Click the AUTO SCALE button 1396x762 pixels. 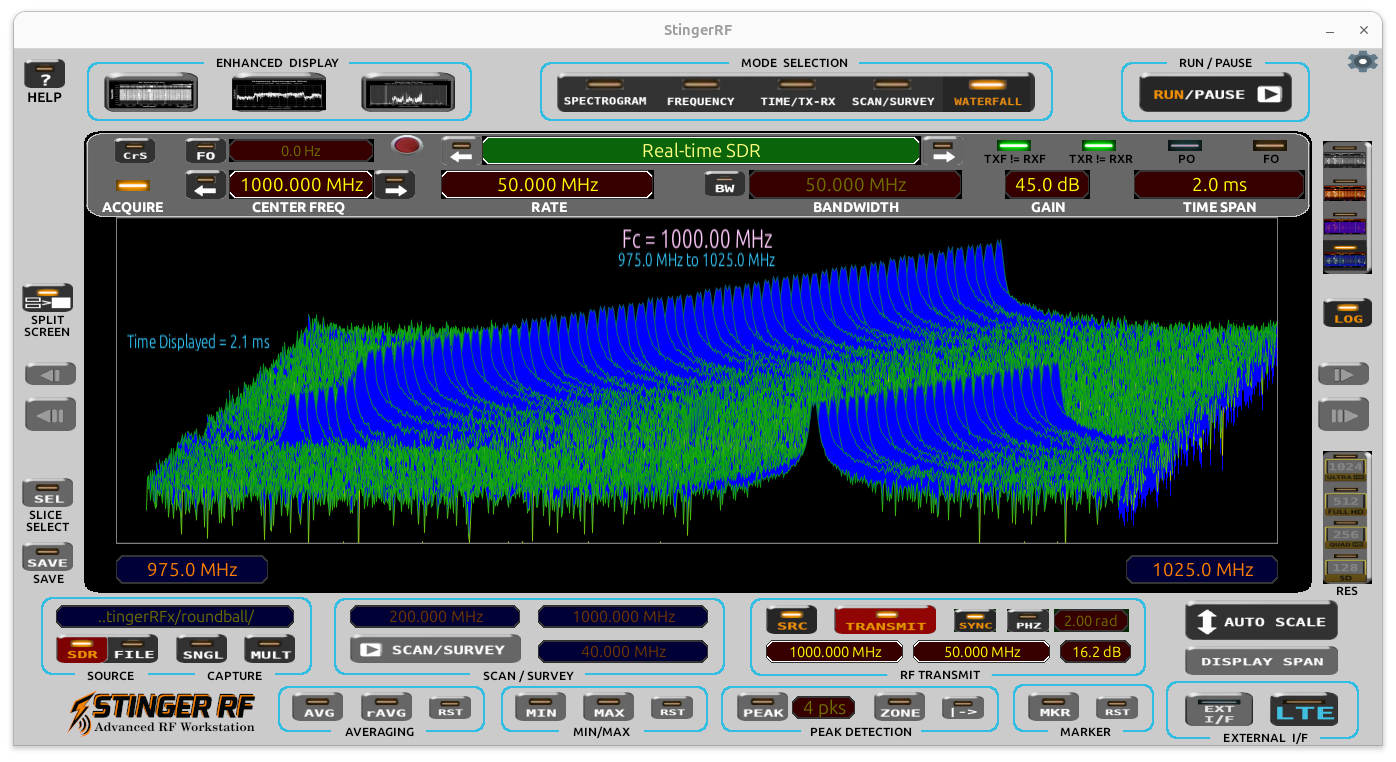point(1261,621)
